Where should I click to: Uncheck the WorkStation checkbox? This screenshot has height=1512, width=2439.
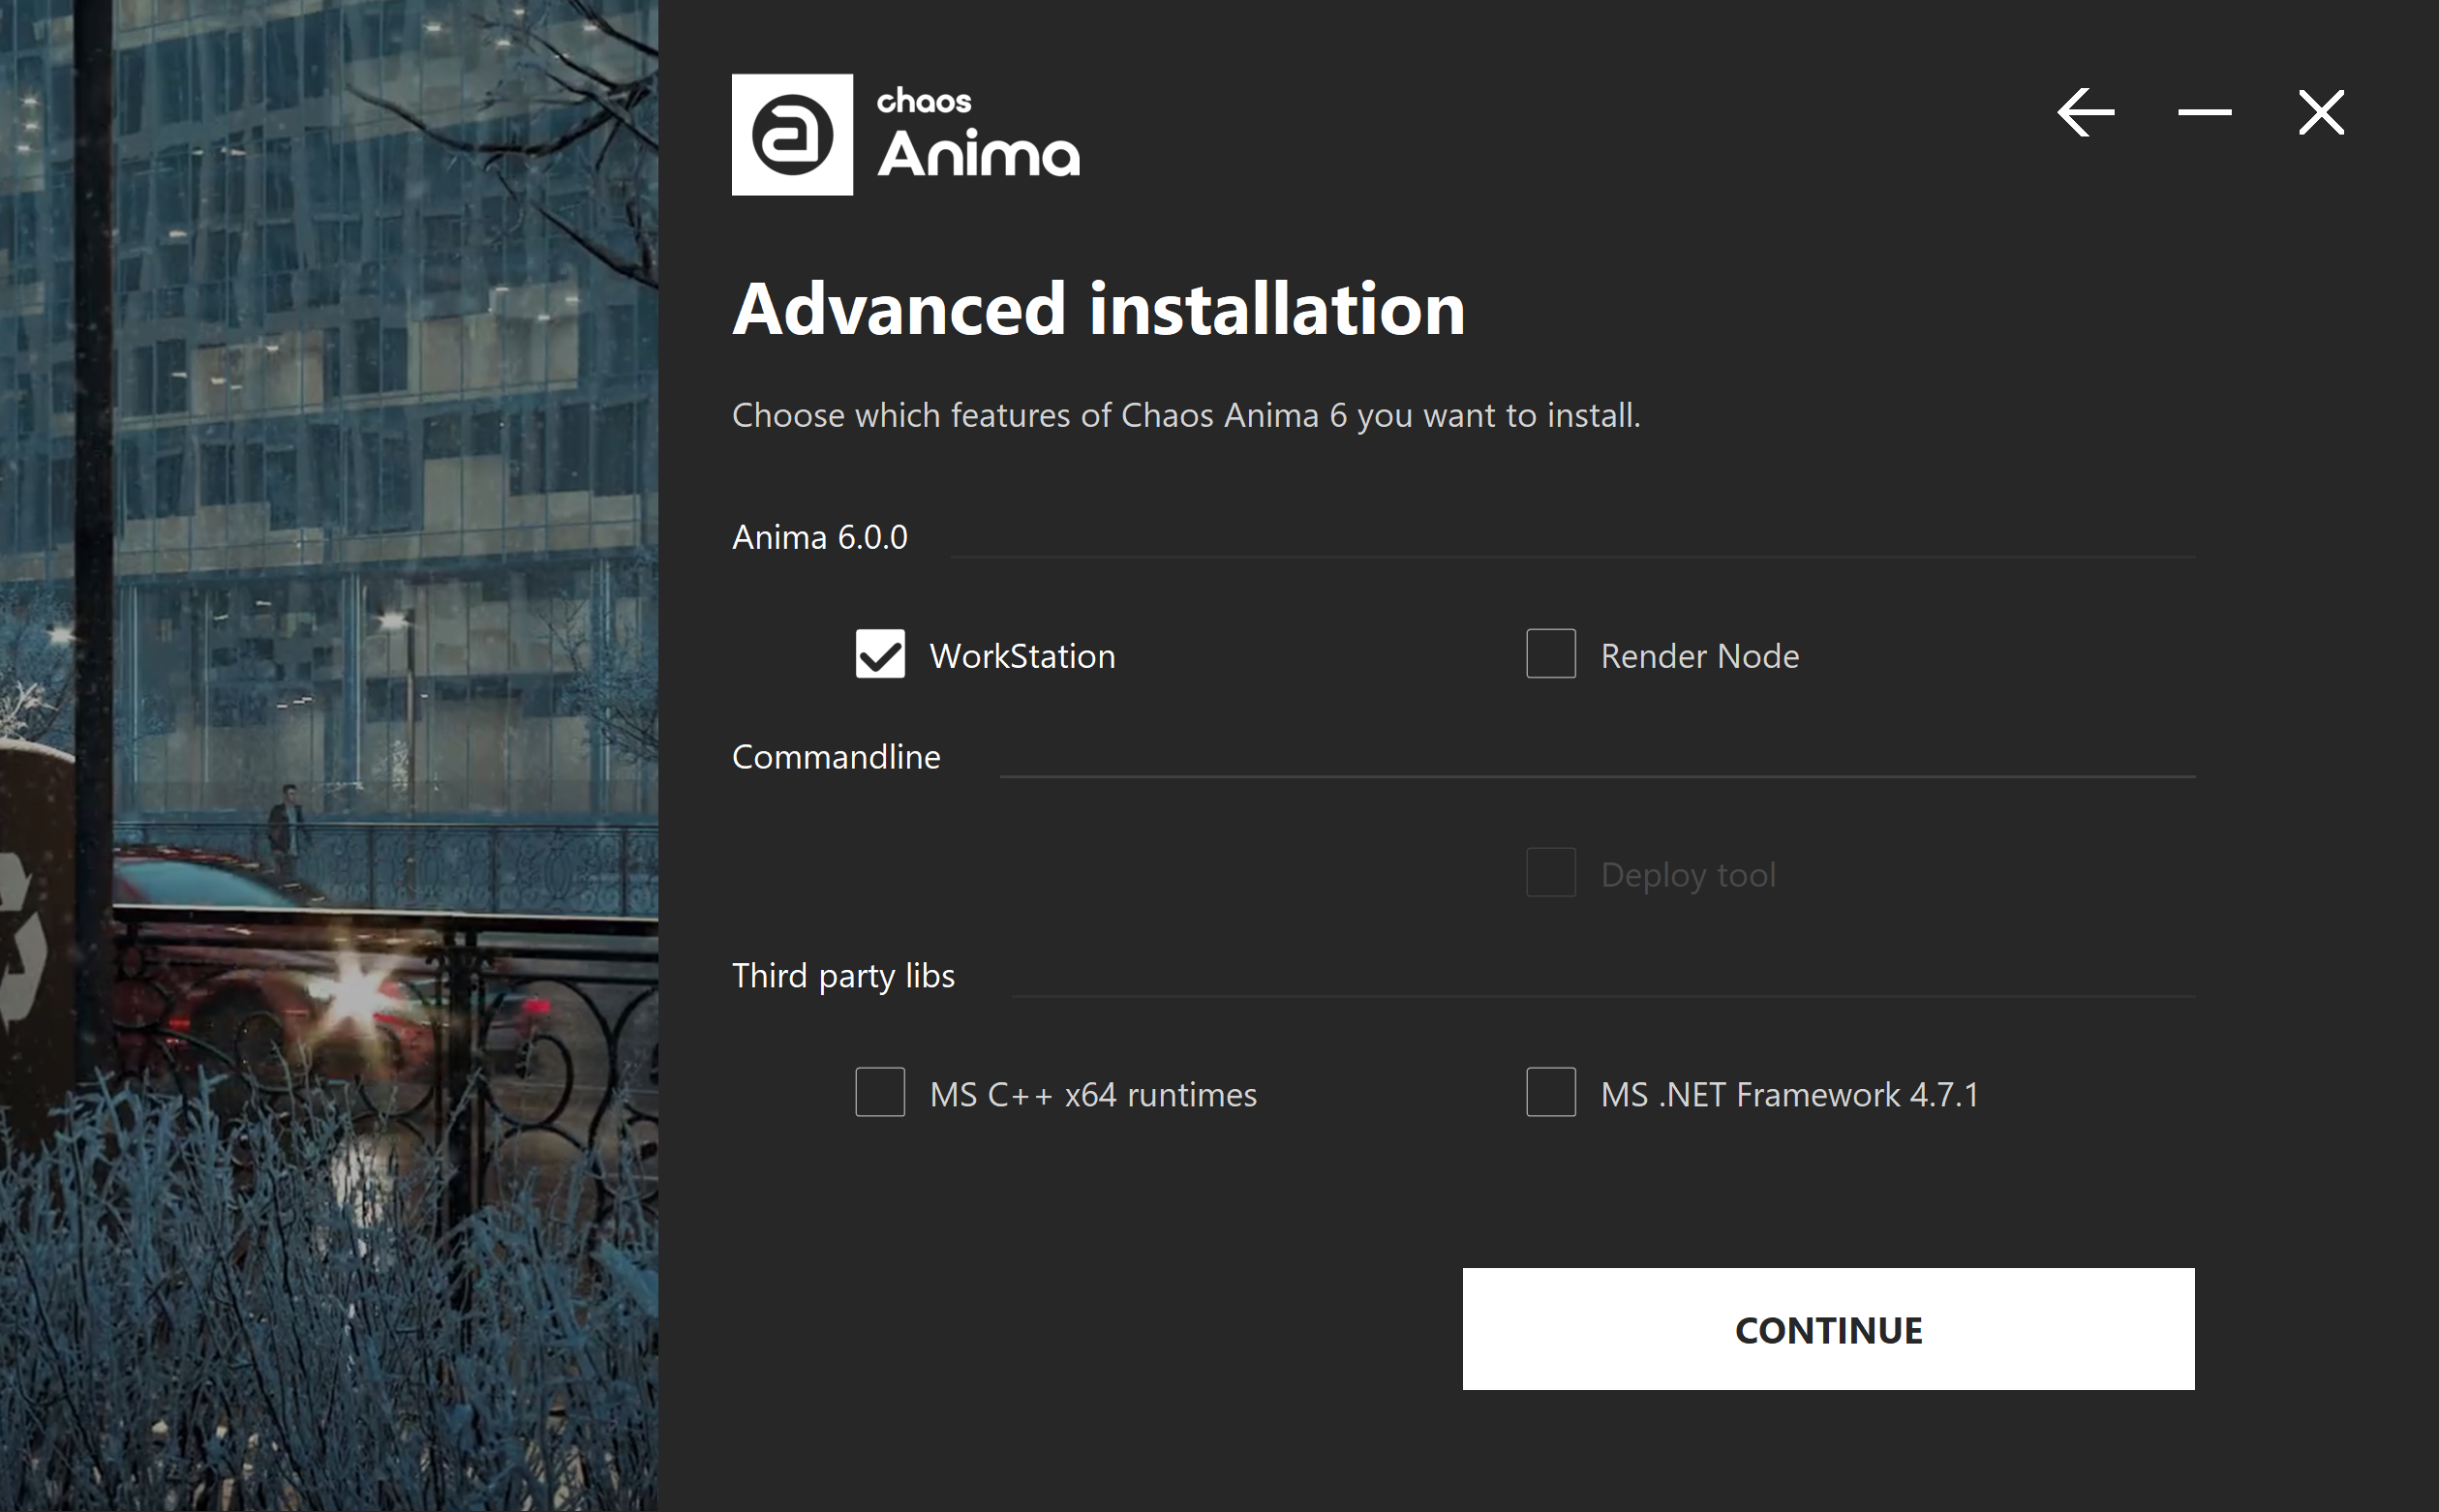tap(880, 654)
